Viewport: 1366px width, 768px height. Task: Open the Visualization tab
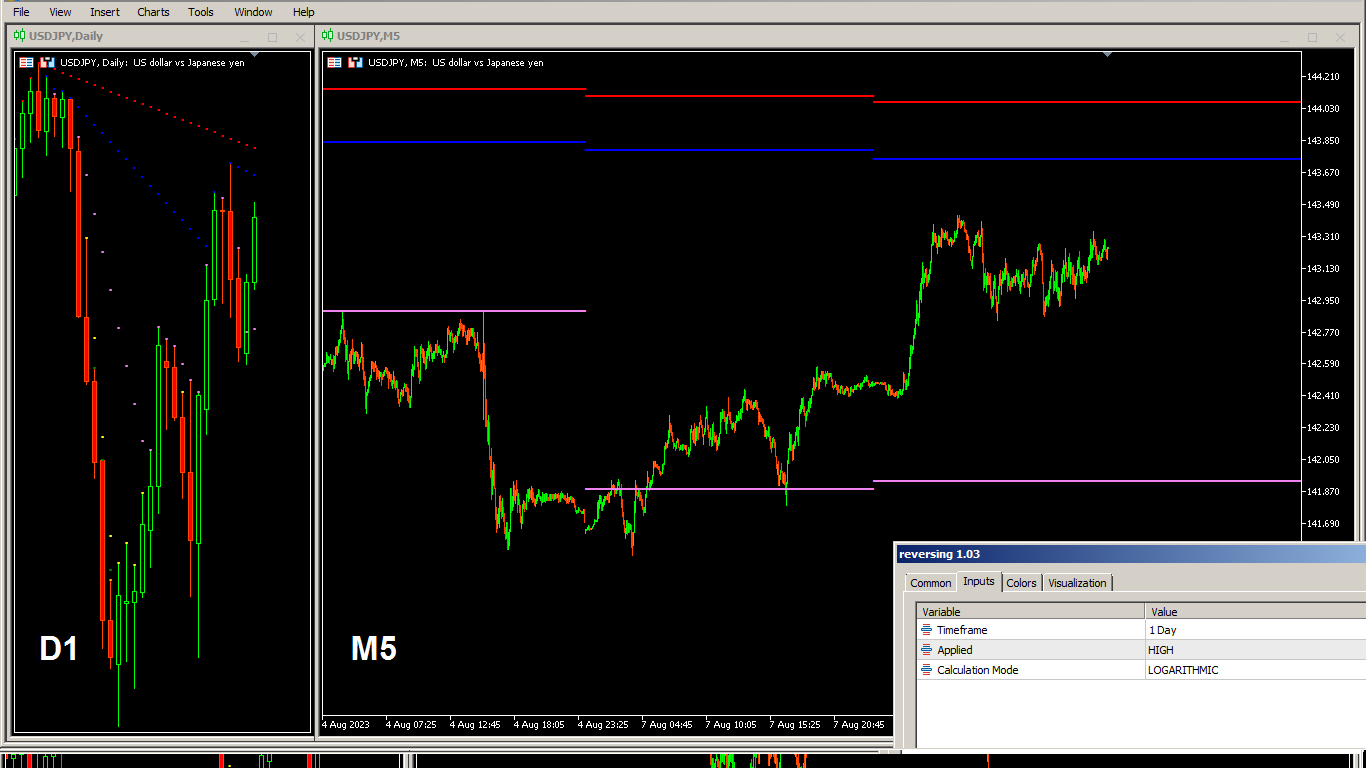pos(1077,583)
